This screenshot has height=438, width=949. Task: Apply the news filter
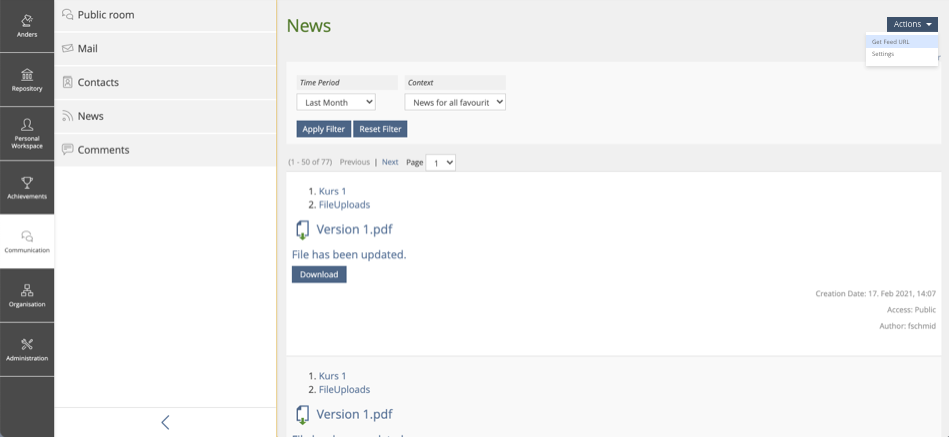324,129
